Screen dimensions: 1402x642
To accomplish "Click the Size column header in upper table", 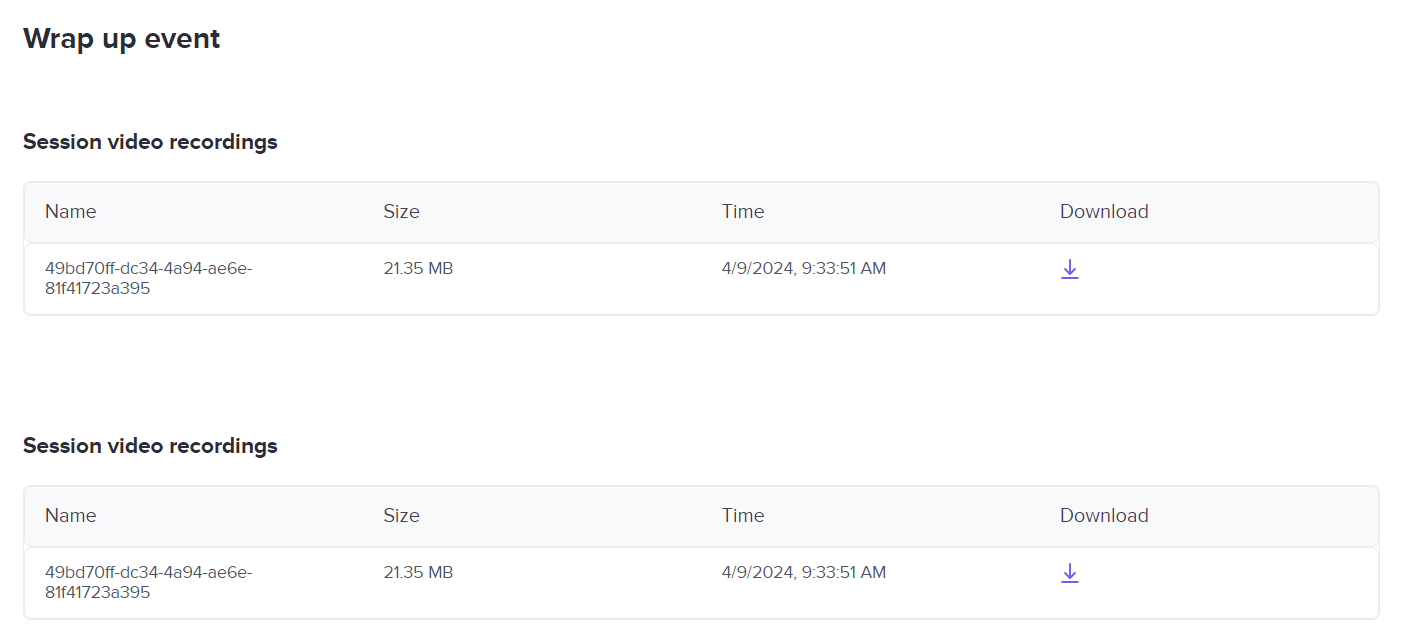I will [x=401, y=212].
